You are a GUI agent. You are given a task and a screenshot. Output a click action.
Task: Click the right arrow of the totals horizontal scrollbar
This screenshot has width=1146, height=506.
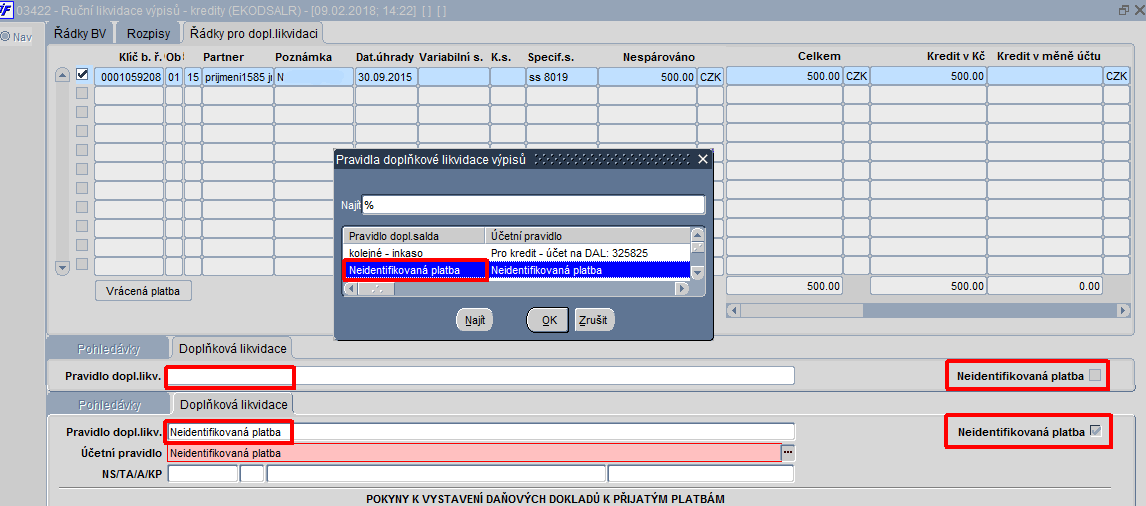[x=1124, y=311]
